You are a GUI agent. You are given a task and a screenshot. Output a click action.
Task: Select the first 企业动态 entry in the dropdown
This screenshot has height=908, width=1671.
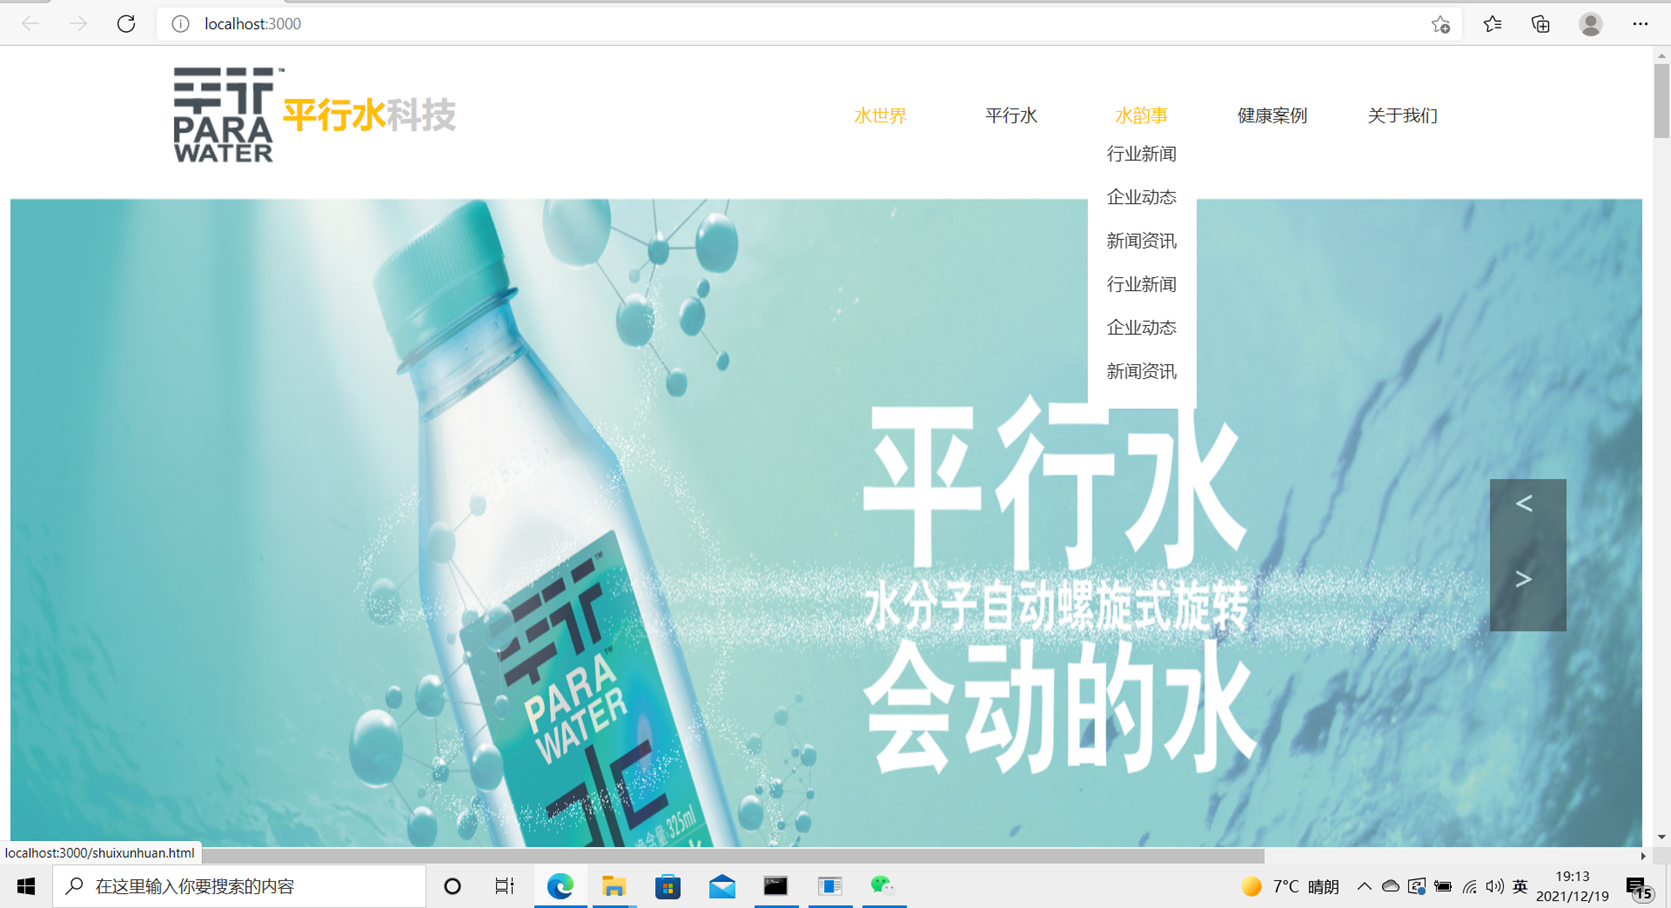click(1141, 197)
